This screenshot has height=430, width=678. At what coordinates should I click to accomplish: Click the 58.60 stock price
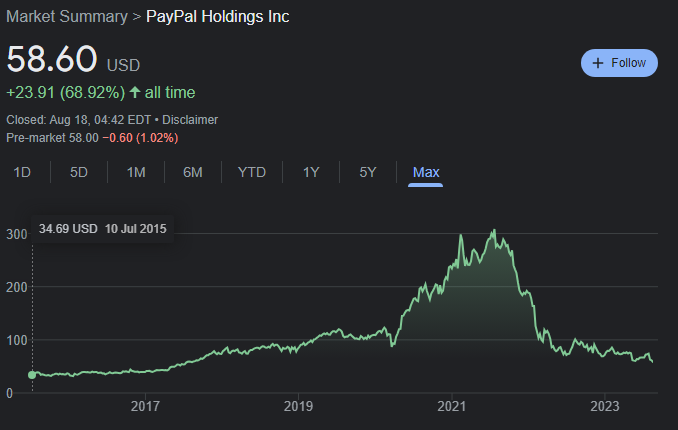coord(52,59)
